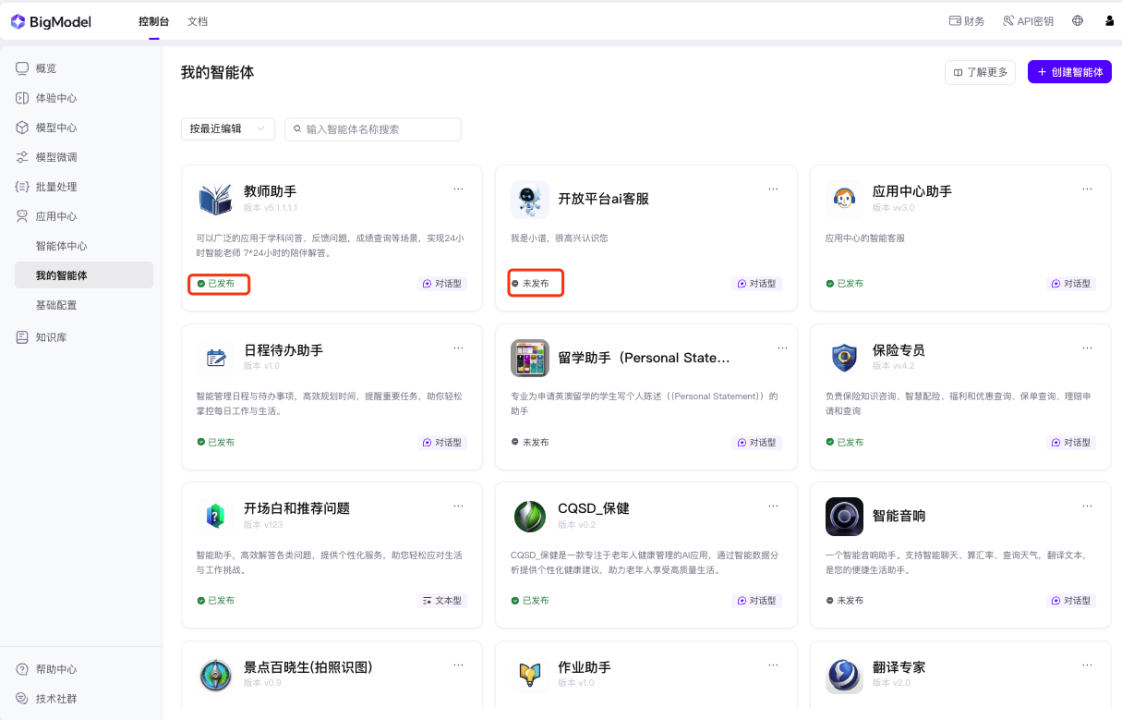Click the 教师助手 book icon
Image resolution: width=1122 pixels, height=720 pixels.
click(x=215, y=199)
